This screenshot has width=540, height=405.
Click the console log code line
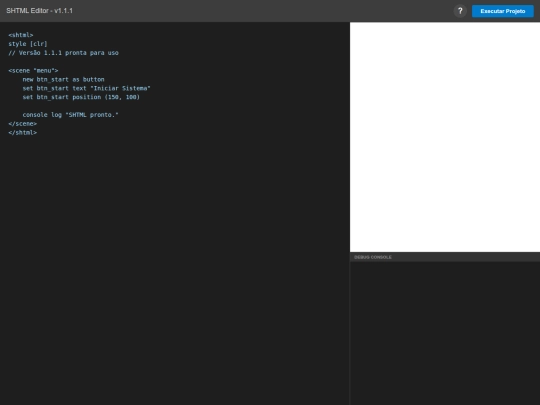70,115
